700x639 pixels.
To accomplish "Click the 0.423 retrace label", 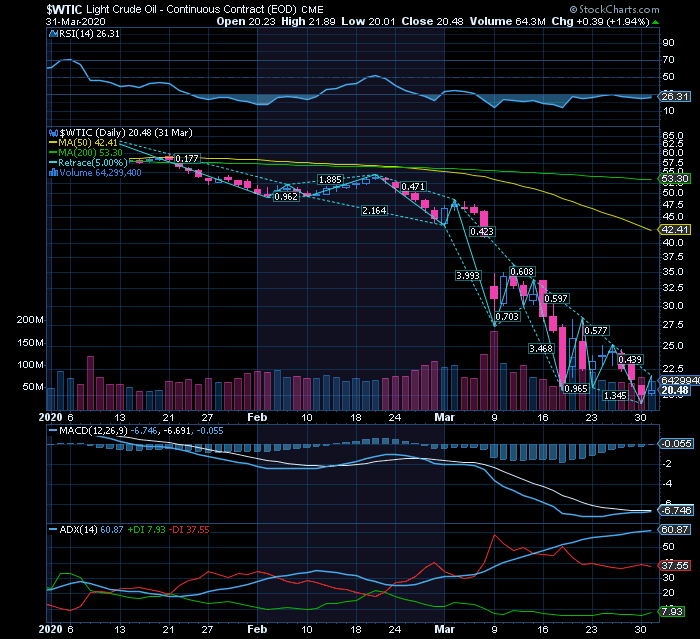I will [x=482, y=231].
